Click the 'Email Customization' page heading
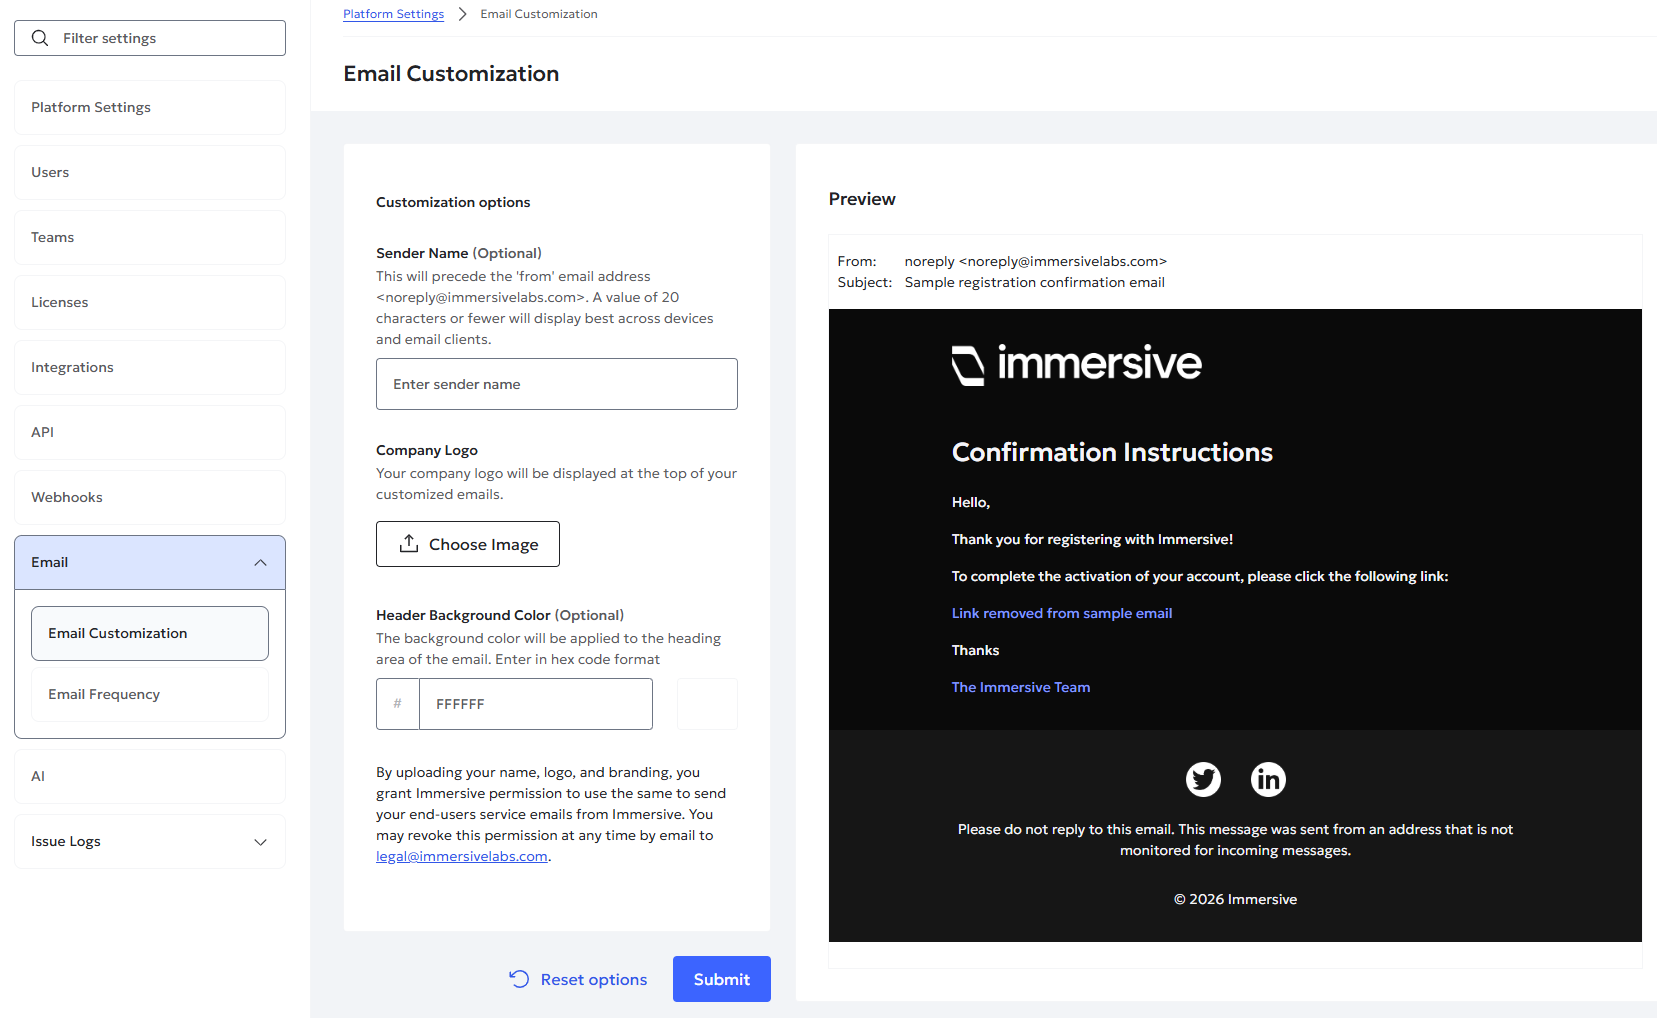This screenshot has height=1018, width=1657. (x=451, y=74)
